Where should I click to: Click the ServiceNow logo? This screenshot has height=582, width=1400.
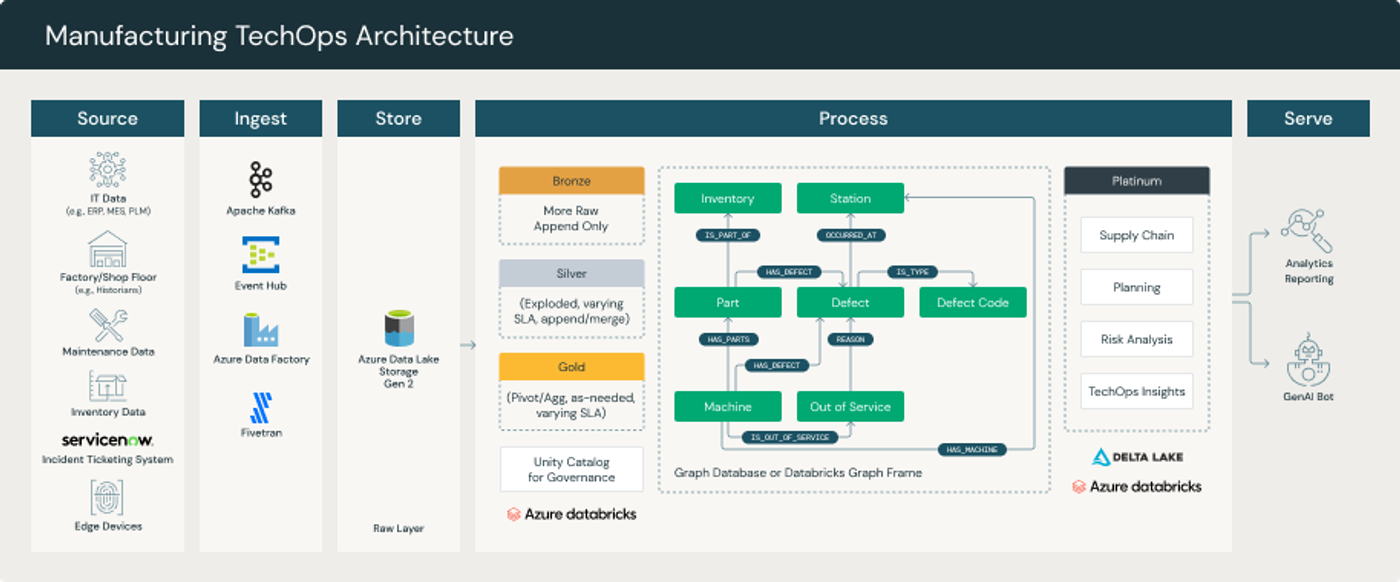[108, 440]
